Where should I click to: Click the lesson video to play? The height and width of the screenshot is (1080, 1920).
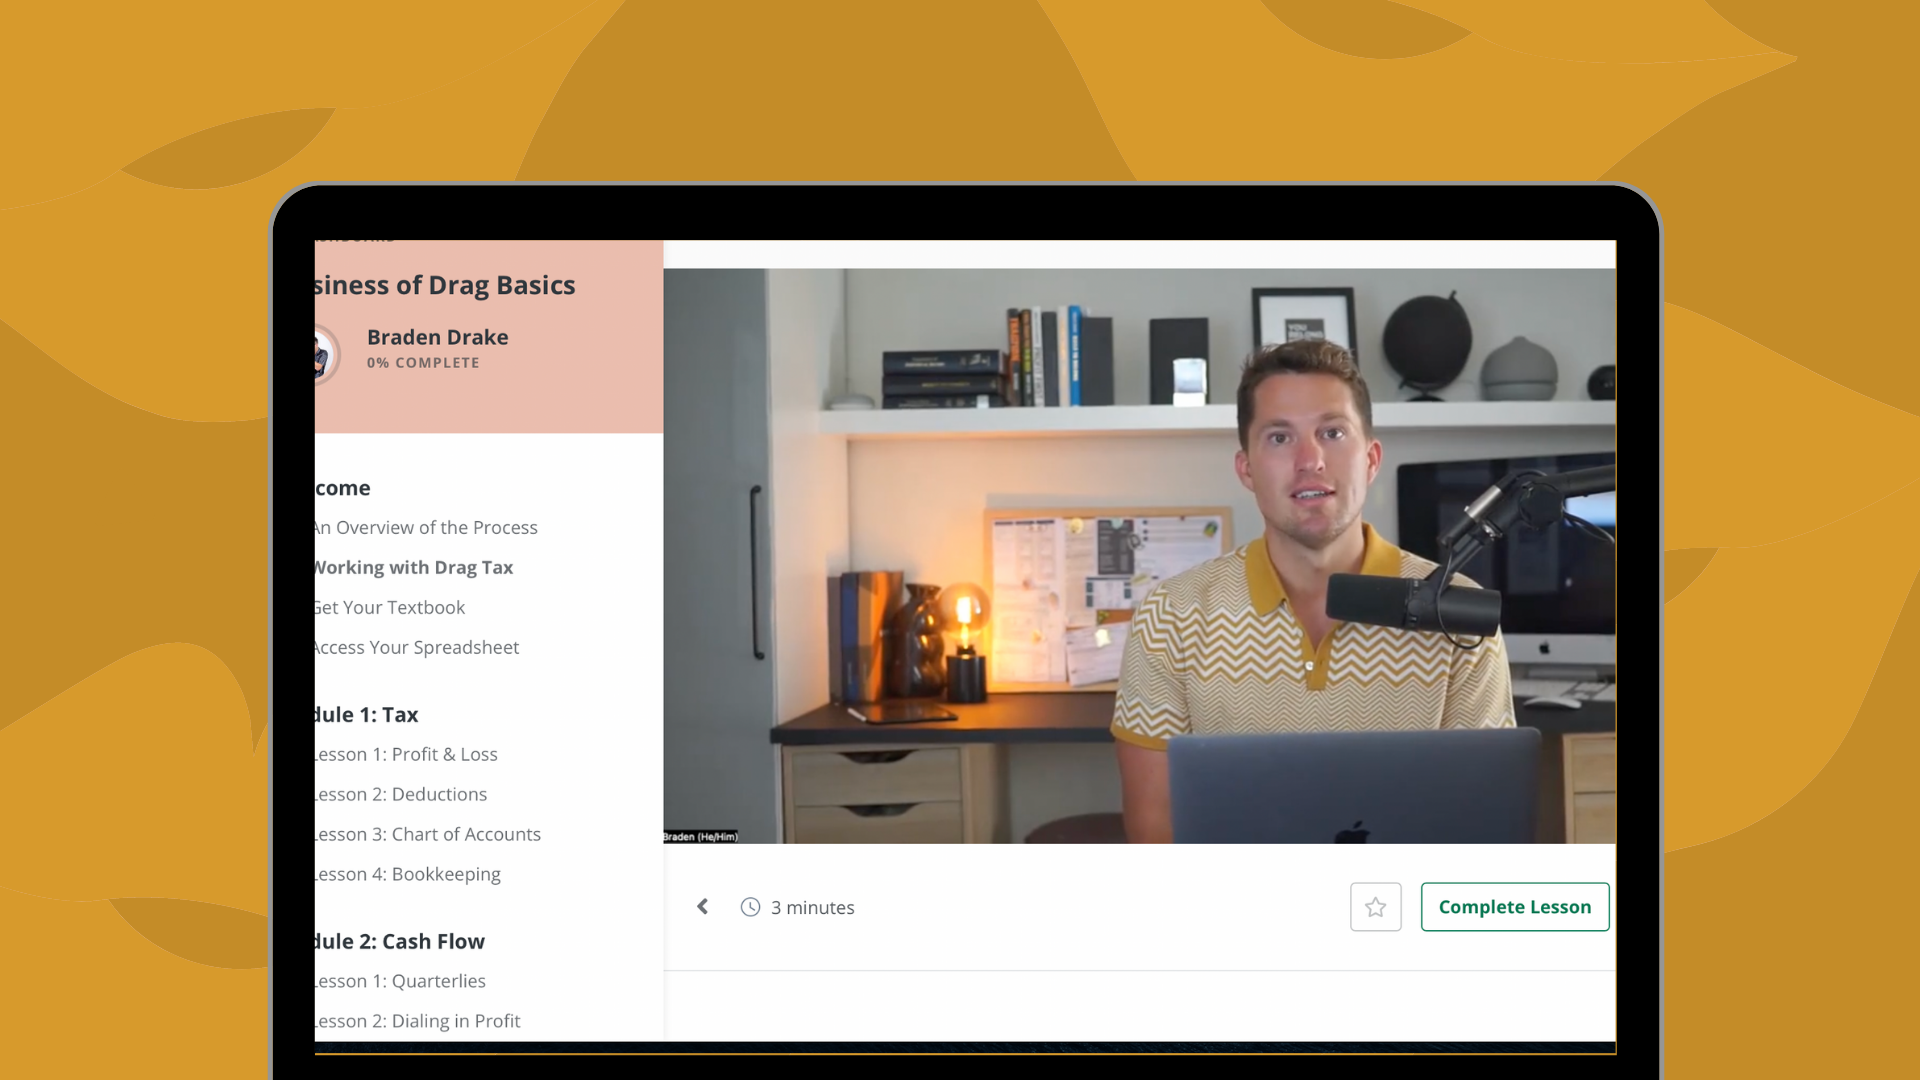click(1139, 555)
